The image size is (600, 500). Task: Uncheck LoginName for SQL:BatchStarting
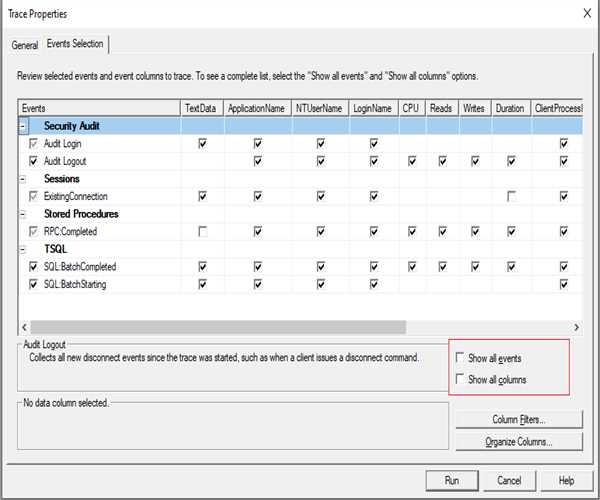(x=374, y=284)
